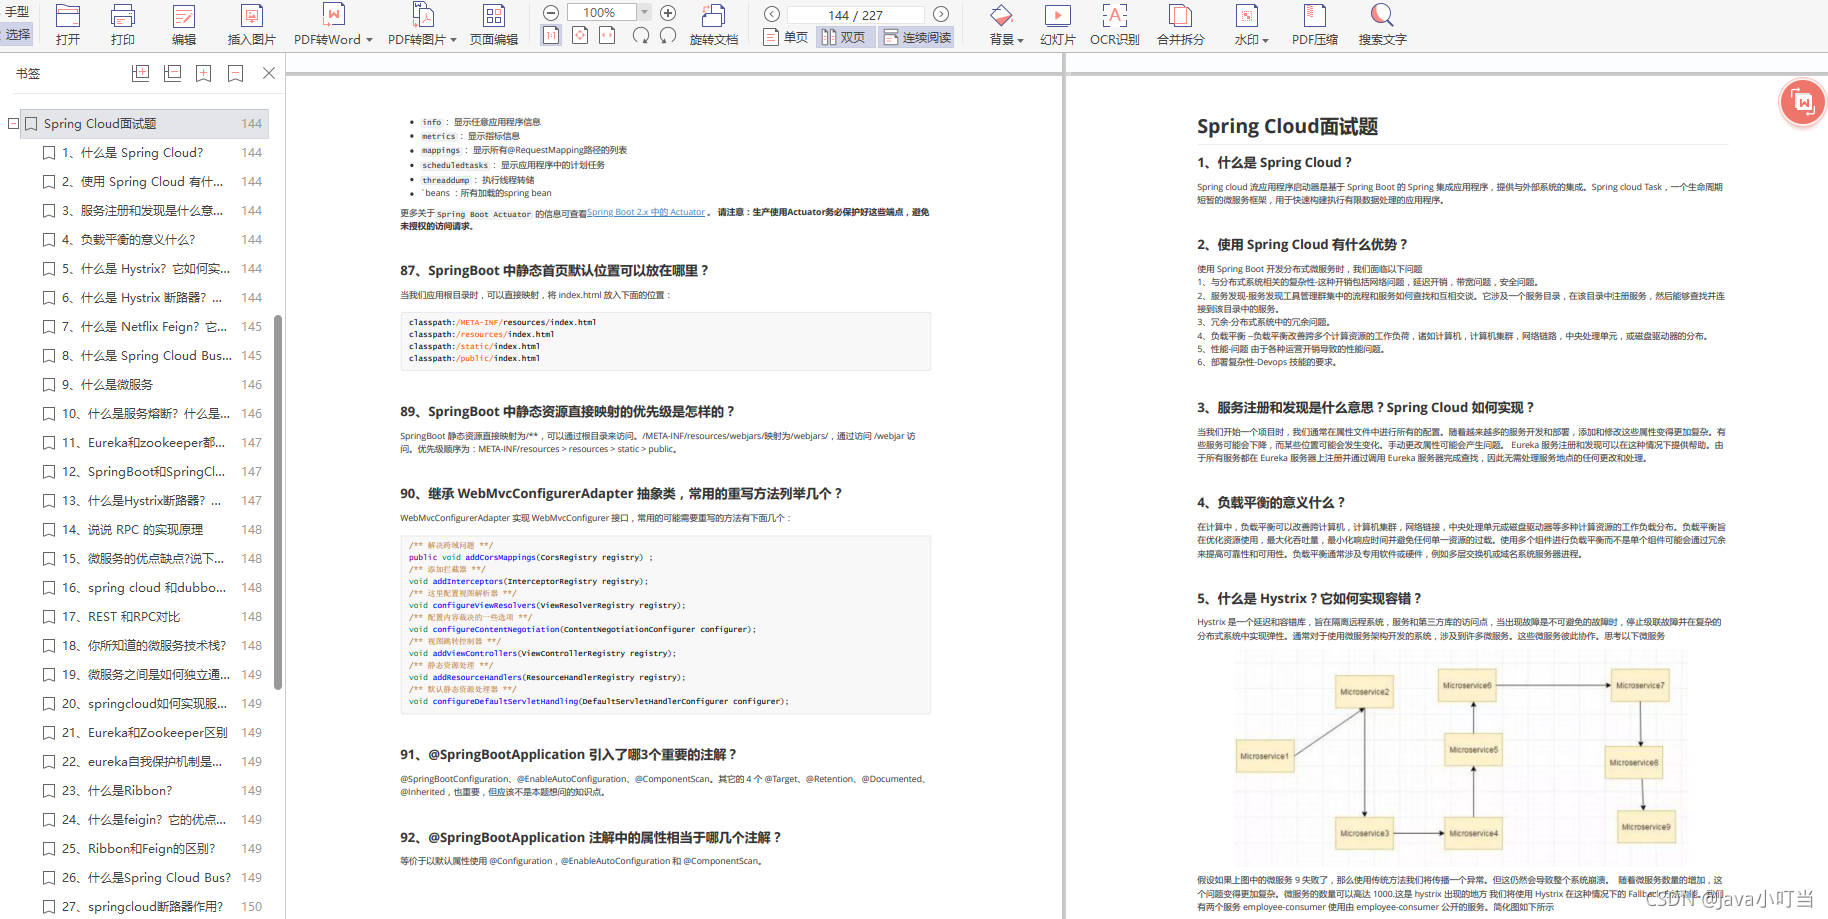Switch to 手型 (Hand) tool

17,11
